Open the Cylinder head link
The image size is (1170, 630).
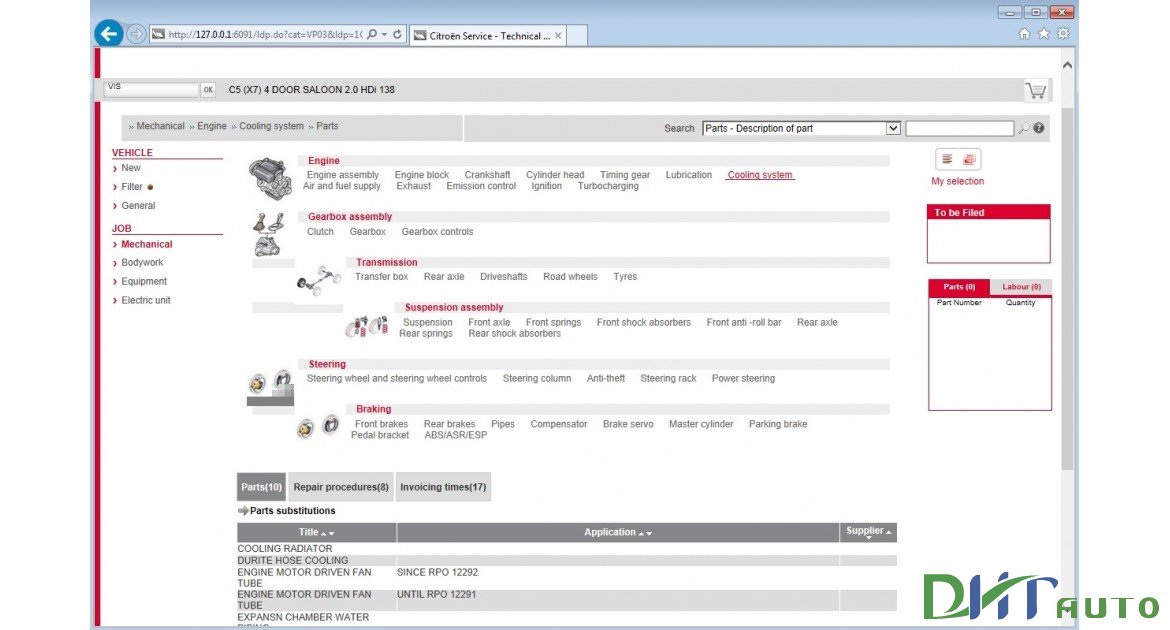[554, 175]
